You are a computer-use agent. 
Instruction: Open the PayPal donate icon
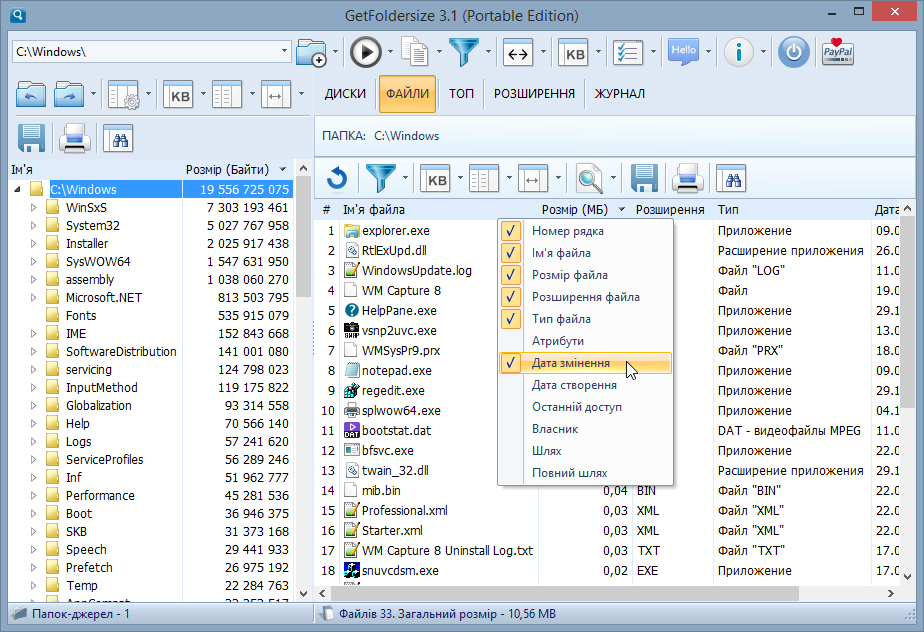[x=837, y=52]
